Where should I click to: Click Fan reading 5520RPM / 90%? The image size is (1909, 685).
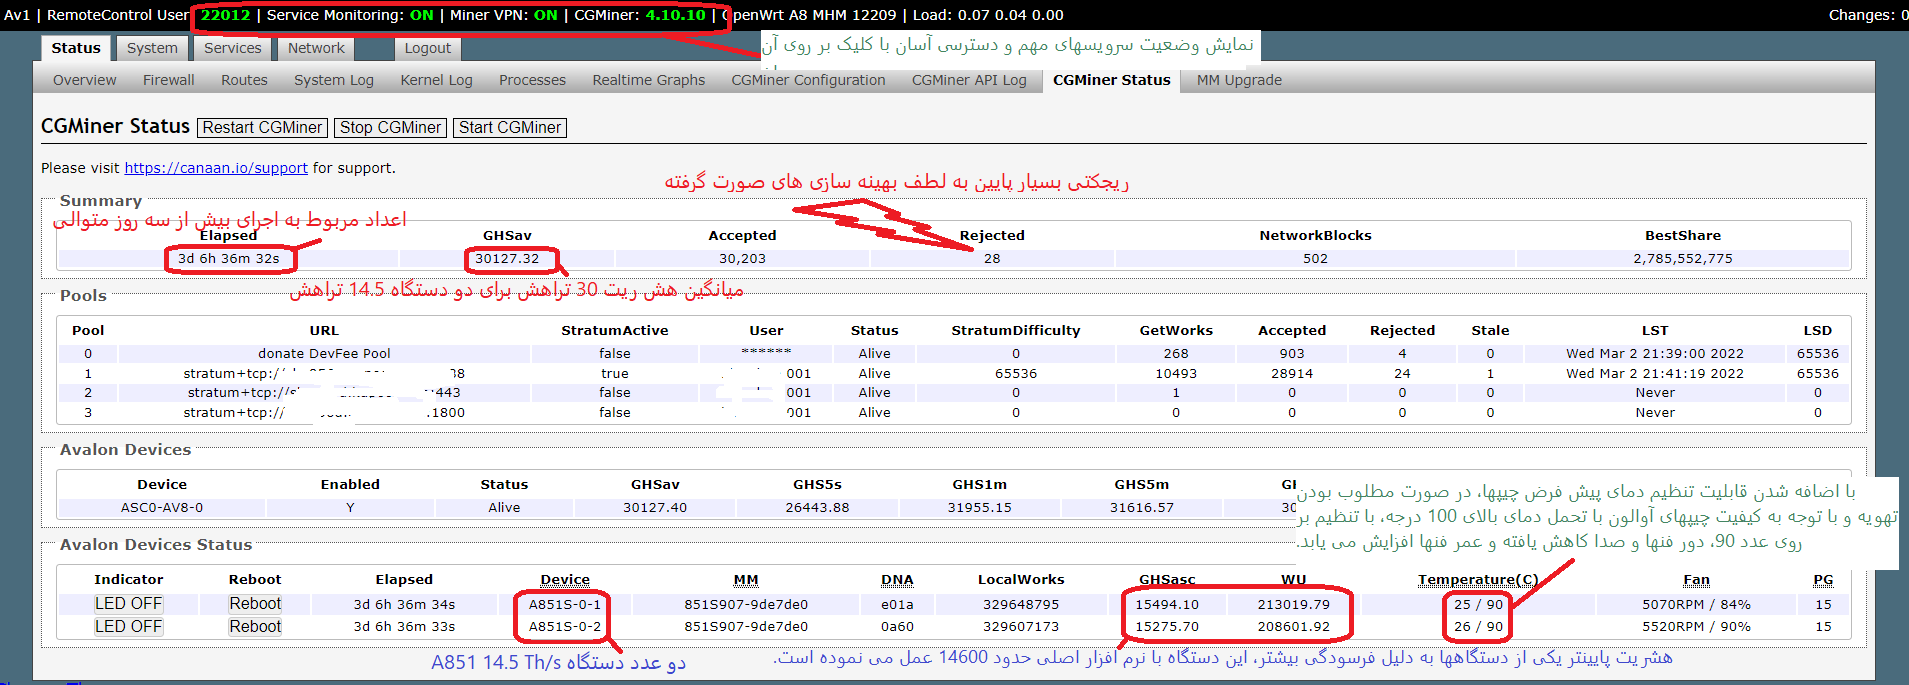click(1696, 626)
